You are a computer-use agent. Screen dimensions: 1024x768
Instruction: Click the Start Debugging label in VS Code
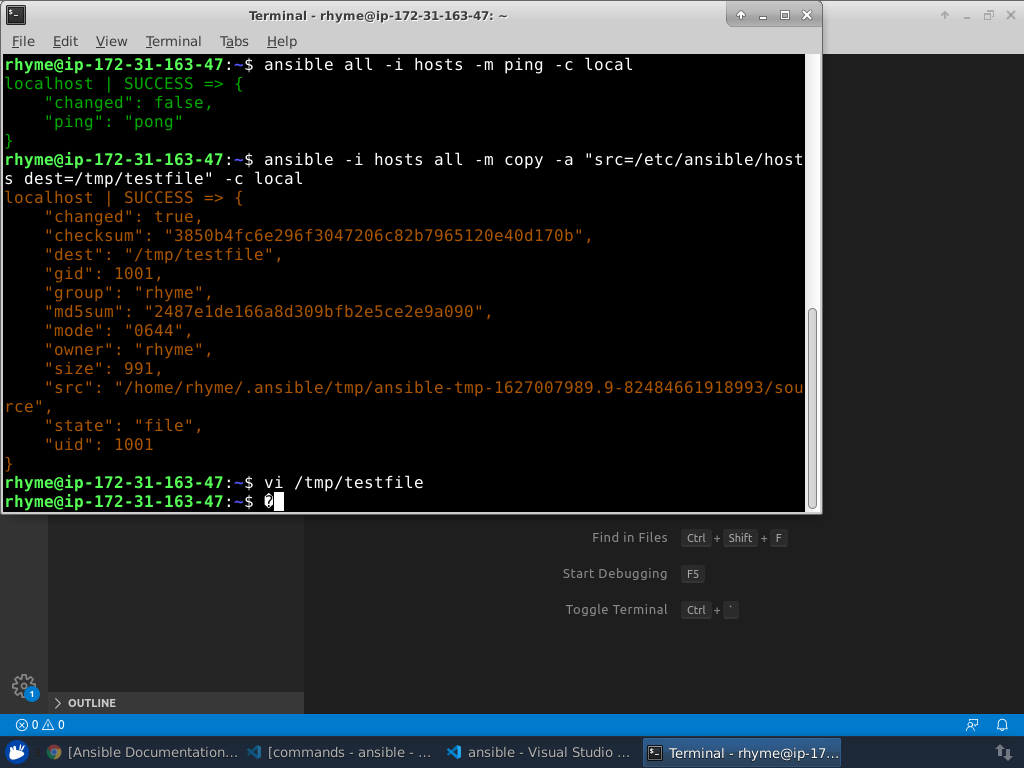pyautogui.click(x=615, y=573)
